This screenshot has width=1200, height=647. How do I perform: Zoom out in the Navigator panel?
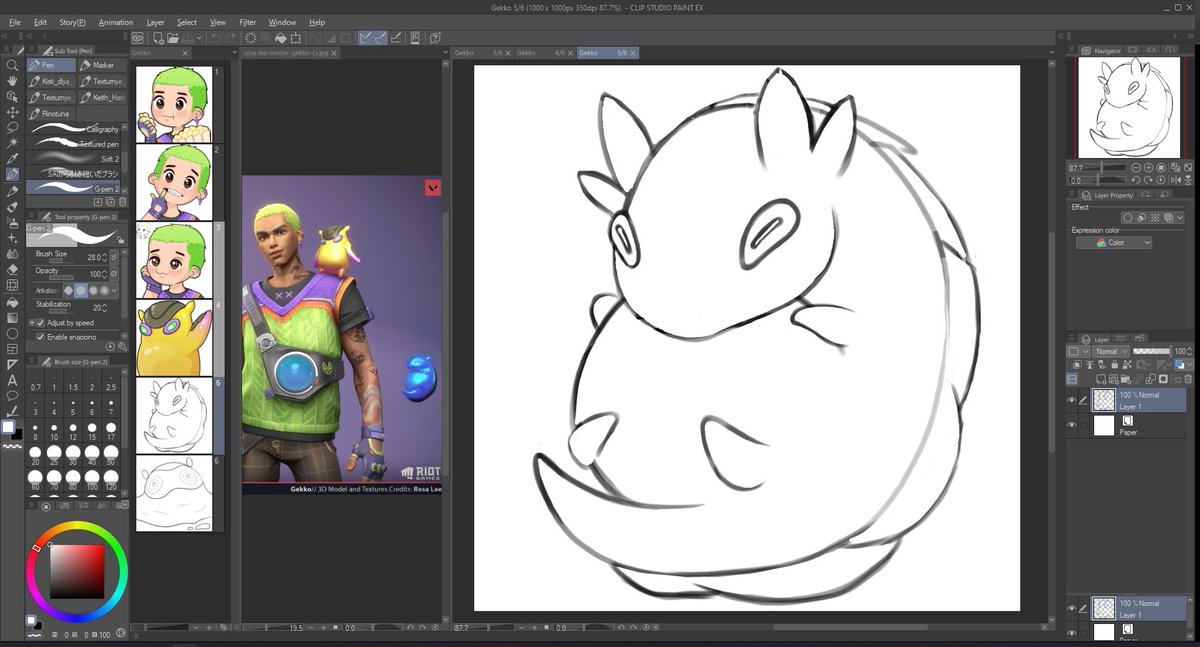click(x=1138, y=167)
